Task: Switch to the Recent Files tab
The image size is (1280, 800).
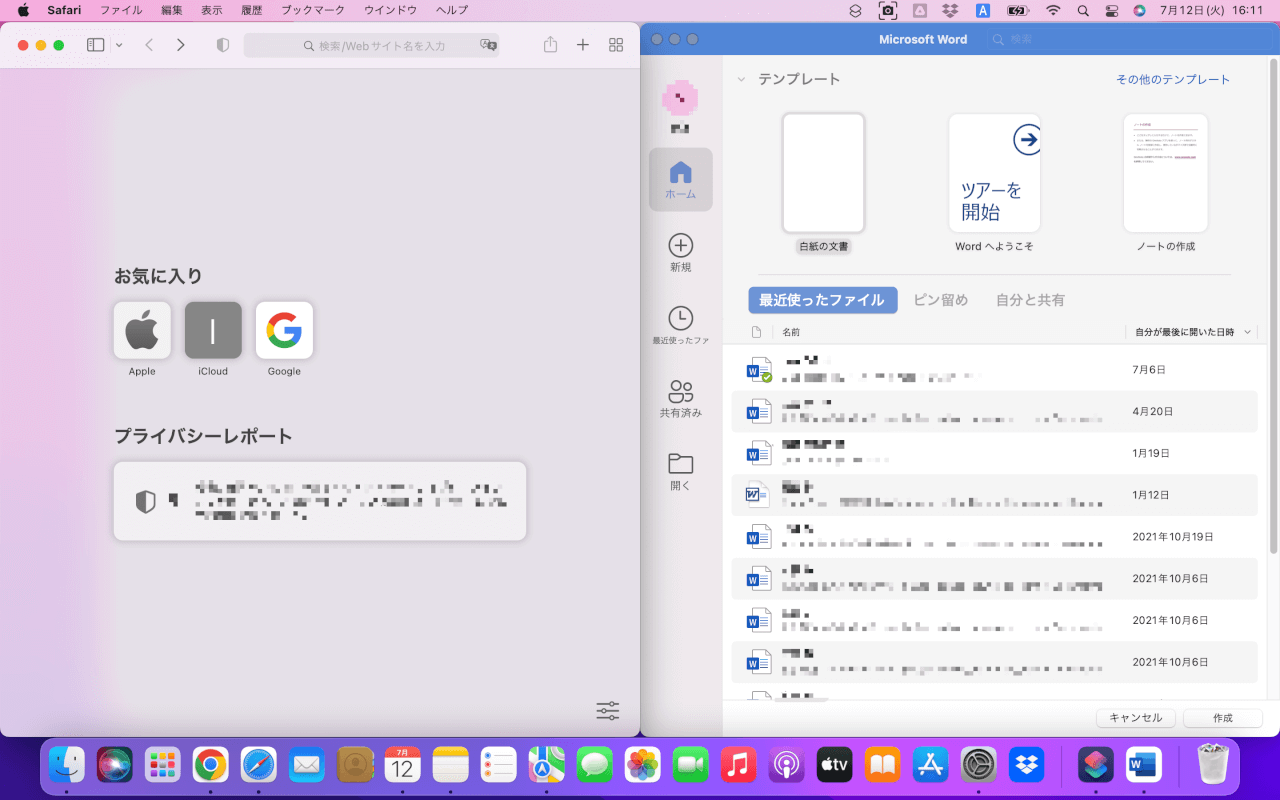Action: click(x=822, y=300)
